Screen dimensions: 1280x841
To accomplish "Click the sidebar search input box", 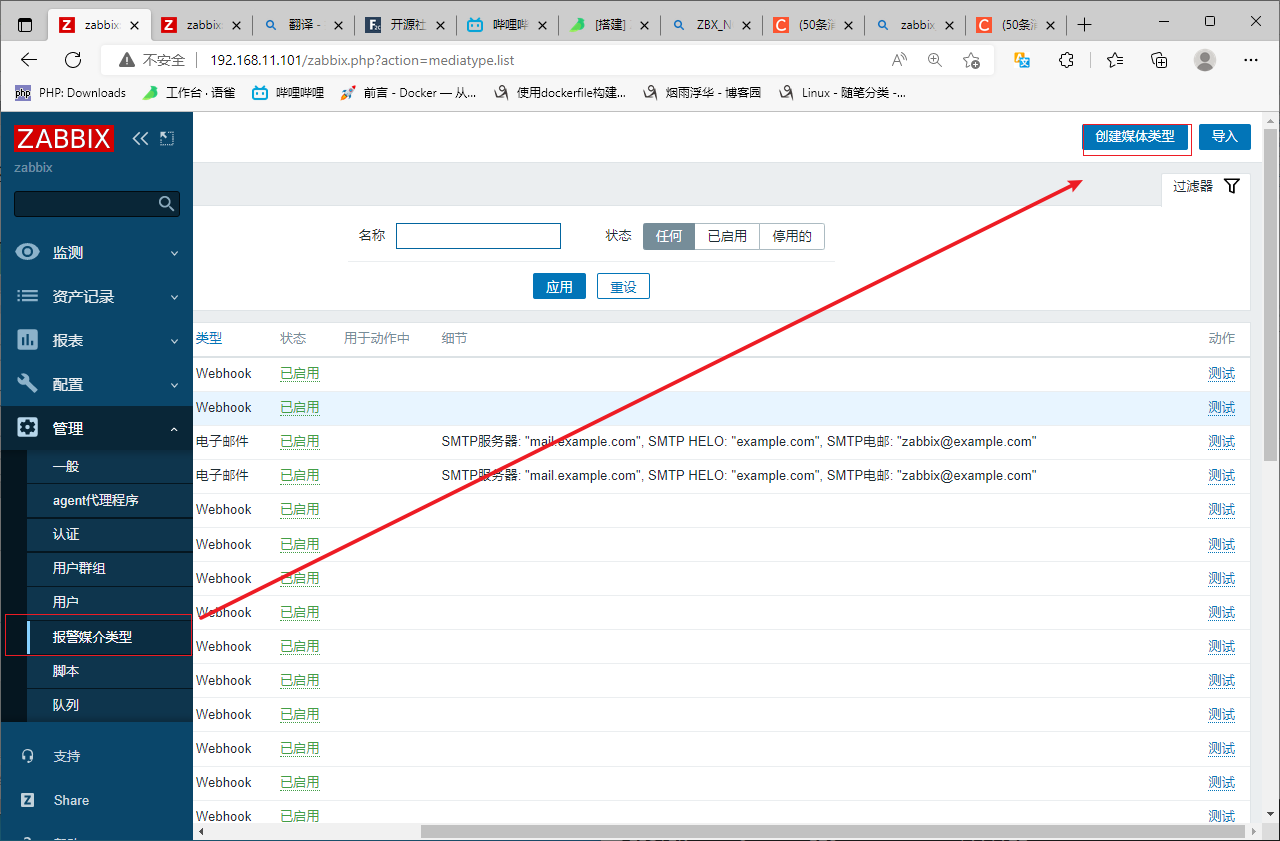I will pyautogui.click(x=97, y=204).
